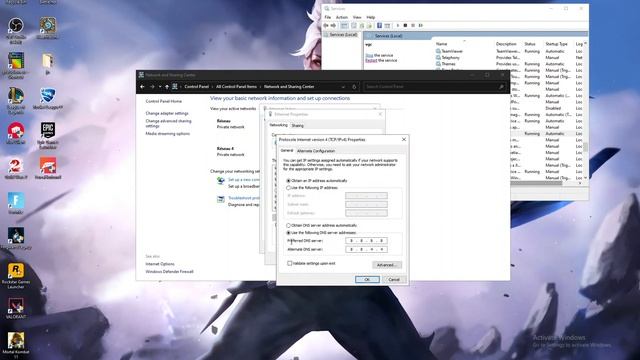
Task: Open recent locations dropdown arrow
Action: click(x=160, y=87)
